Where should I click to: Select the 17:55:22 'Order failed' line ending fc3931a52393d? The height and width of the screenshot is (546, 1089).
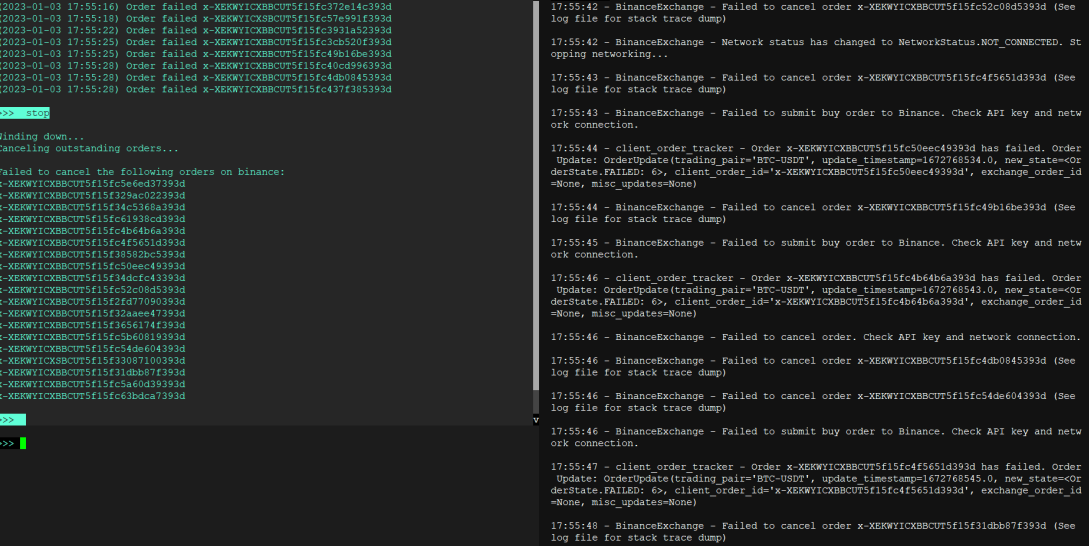point(195,31)
